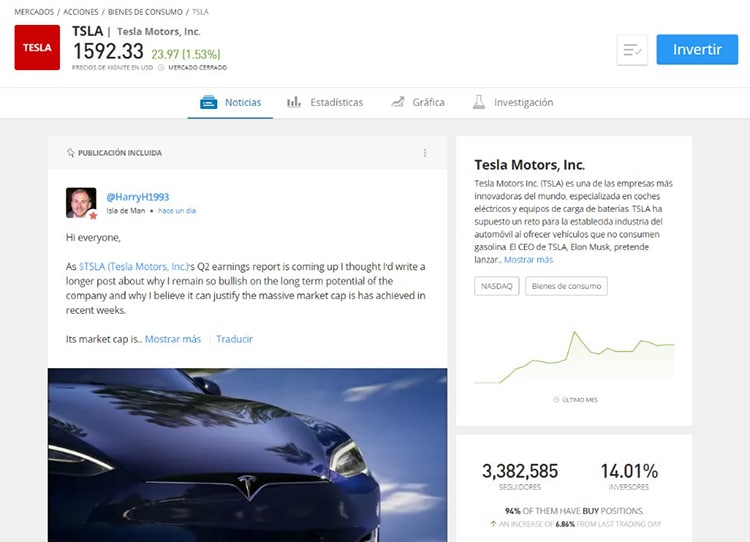Click the 1592.33 price value
Viewport: 750px width, 542px height.
(x=108, y=51)
